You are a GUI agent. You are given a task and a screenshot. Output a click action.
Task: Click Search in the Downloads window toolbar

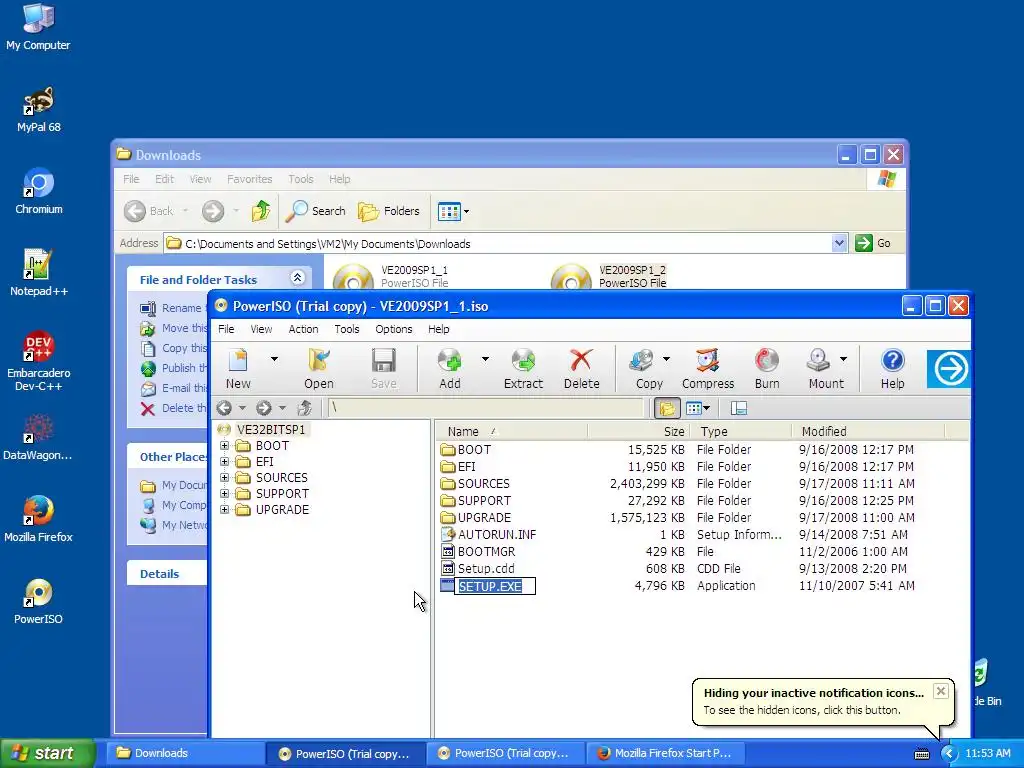(316, 211)
